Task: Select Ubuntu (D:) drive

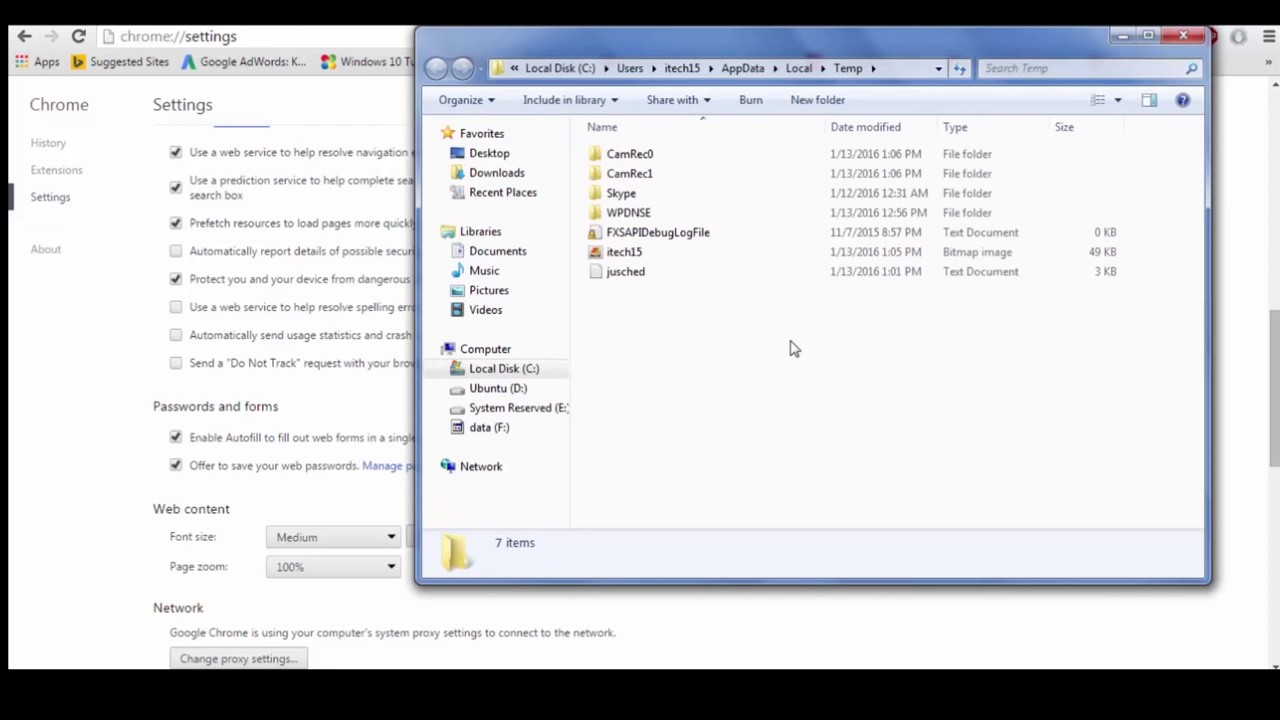Action: pos(497,388)
